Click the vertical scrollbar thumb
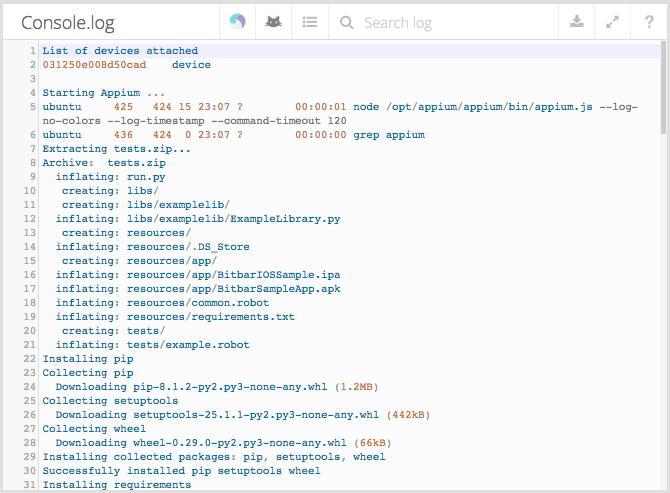670x493 pixels. tap(663, 90)
